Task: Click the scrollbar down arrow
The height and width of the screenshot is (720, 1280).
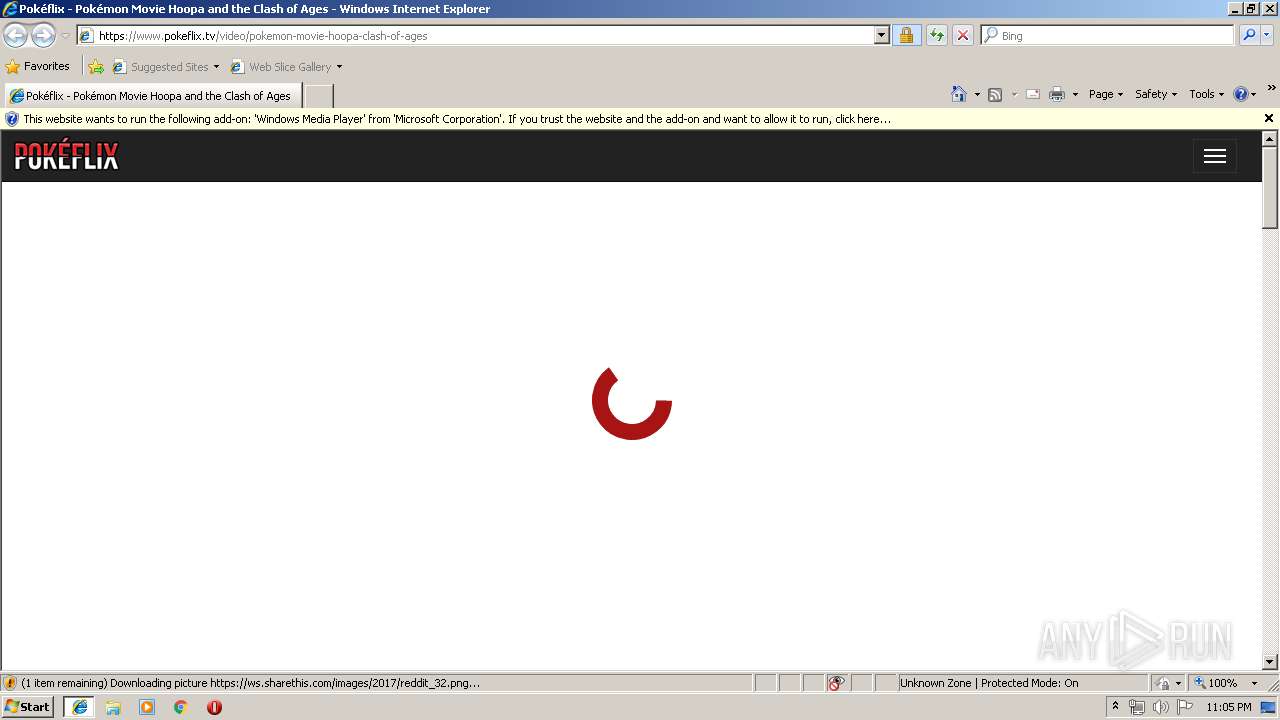Action: coord(1270,662)
